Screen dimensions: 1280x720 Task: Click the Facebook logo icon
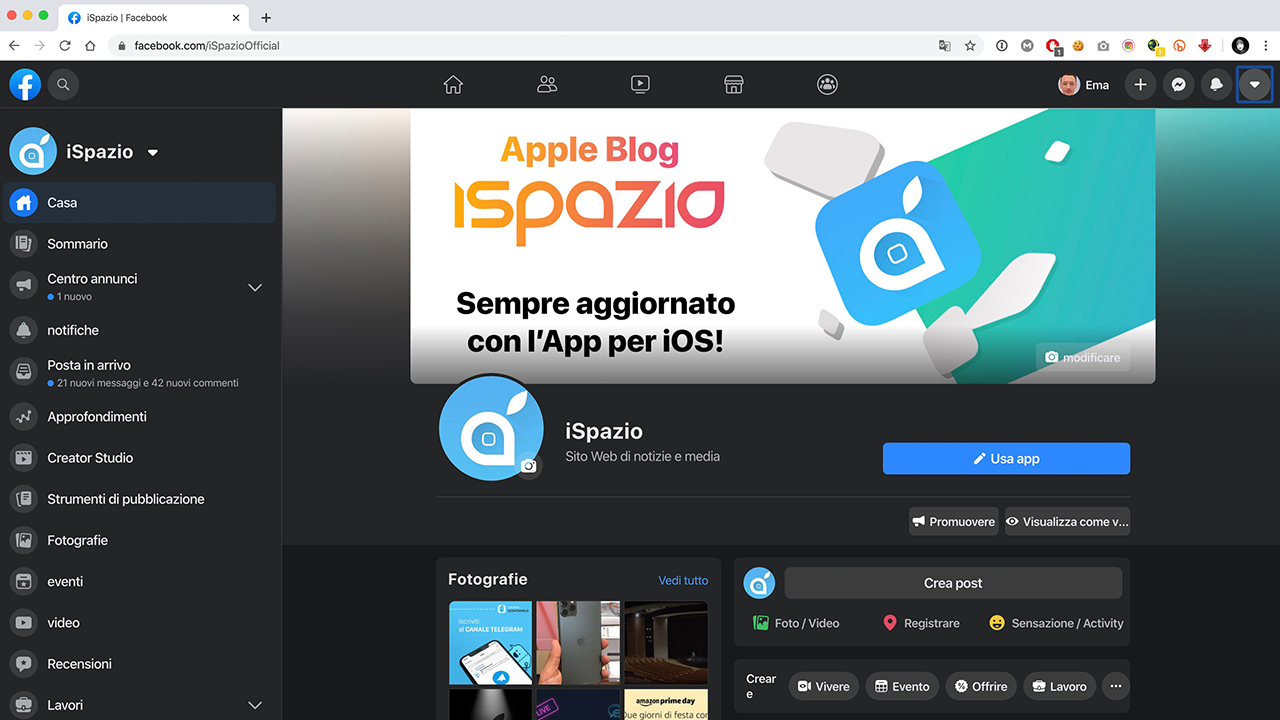[25, 85]
